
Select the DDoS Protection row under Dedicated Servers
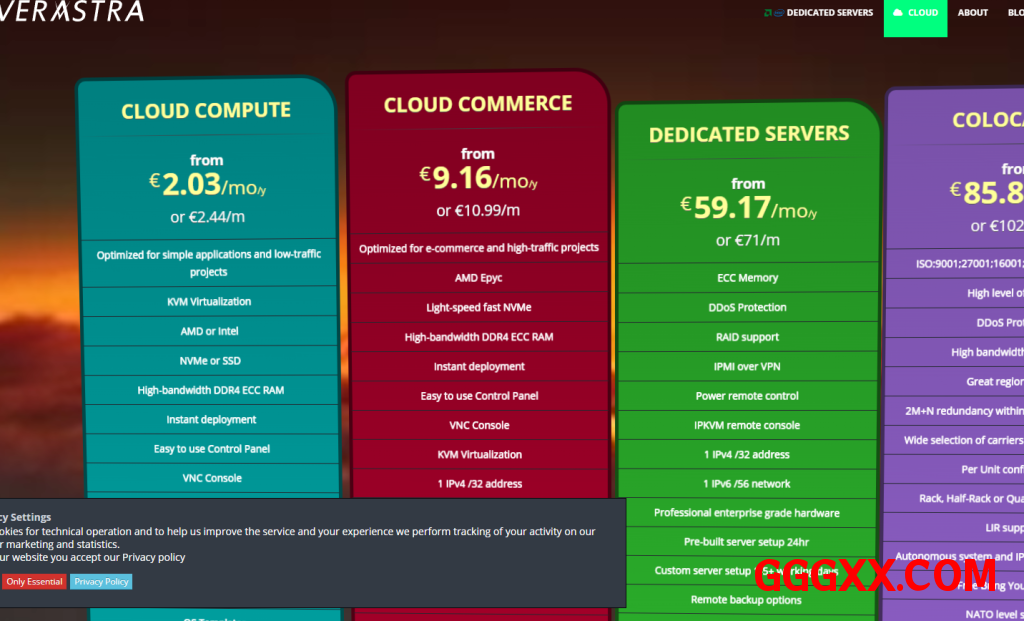point(747,307)
